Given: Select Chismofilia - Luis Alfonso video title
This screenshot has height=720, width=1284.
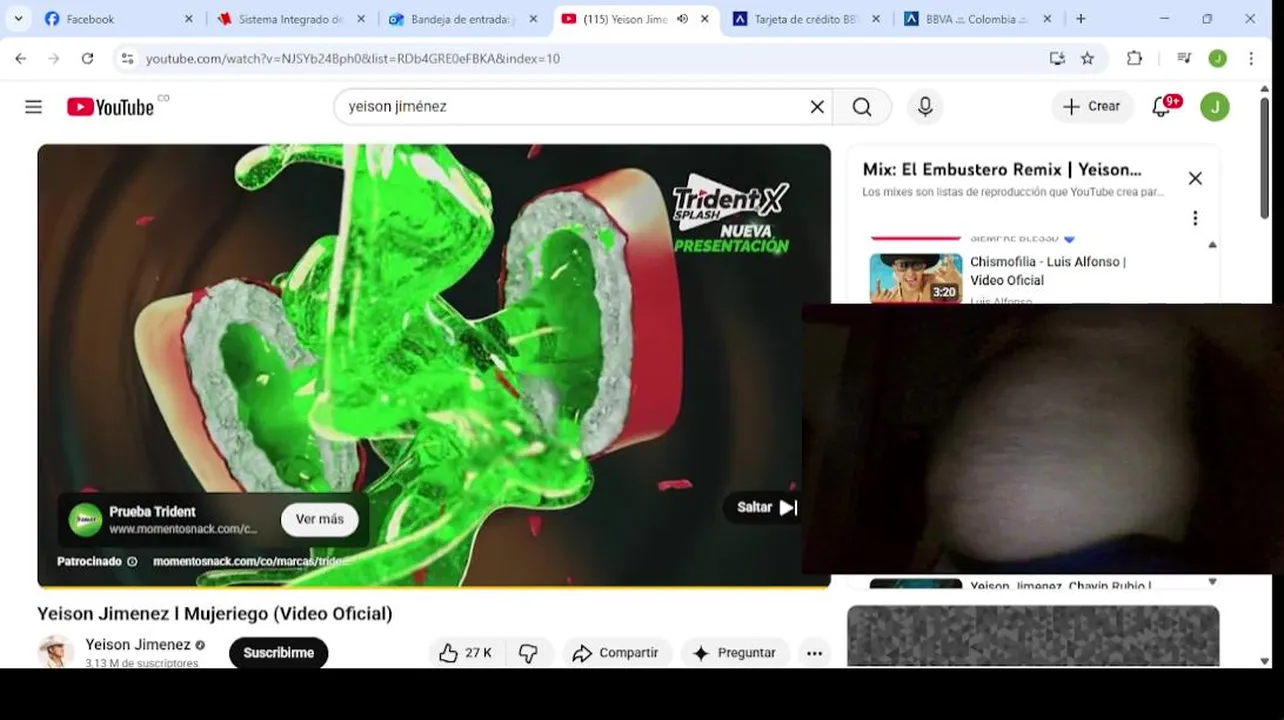Looking at the screenshot, I should pyautogui.click(x=1048, y=271).
